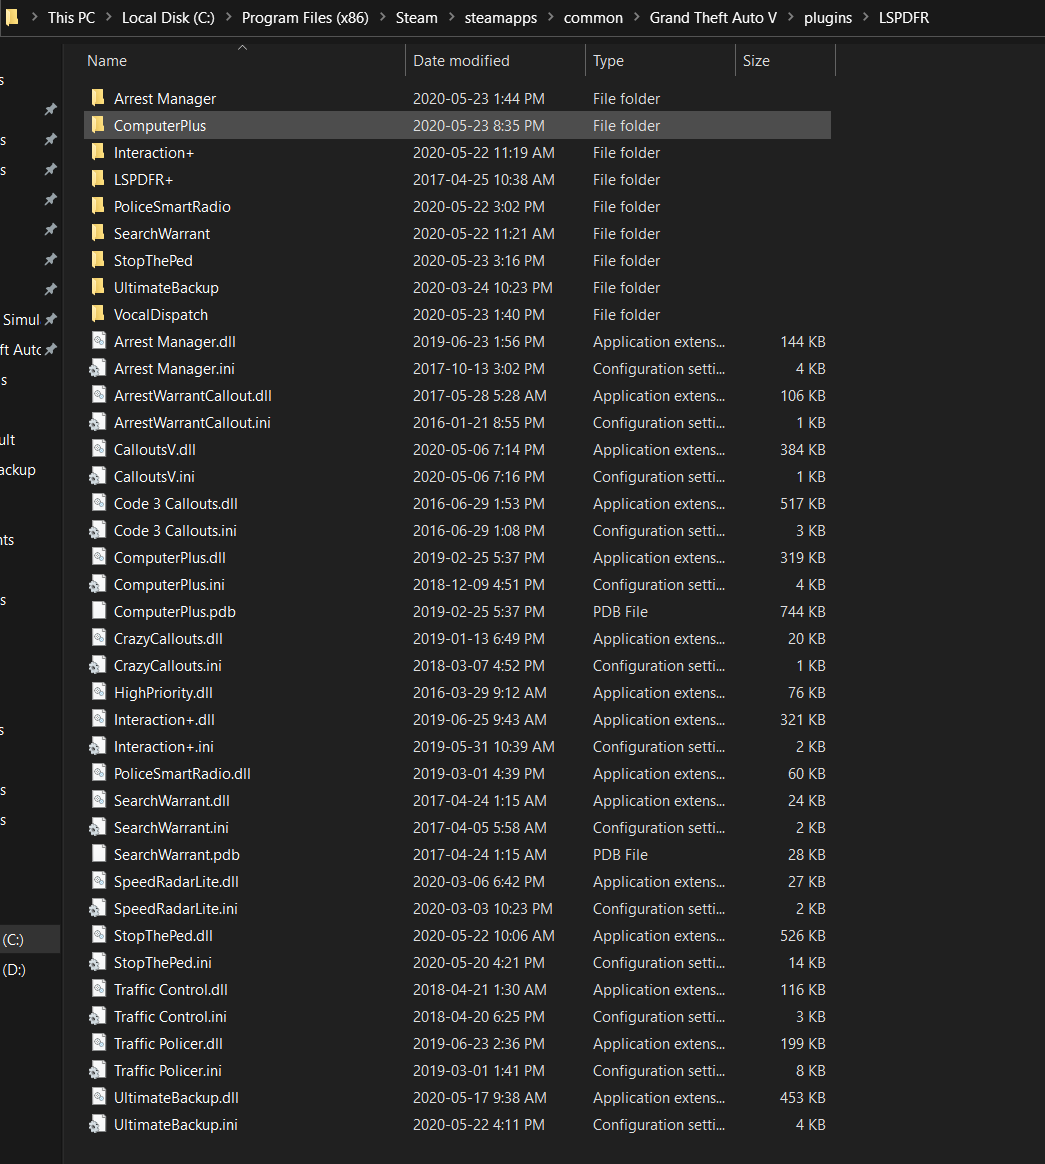Click the pin icon beside Simul in sidebar
The image size is (1045, 1164).
coord(50,319)
